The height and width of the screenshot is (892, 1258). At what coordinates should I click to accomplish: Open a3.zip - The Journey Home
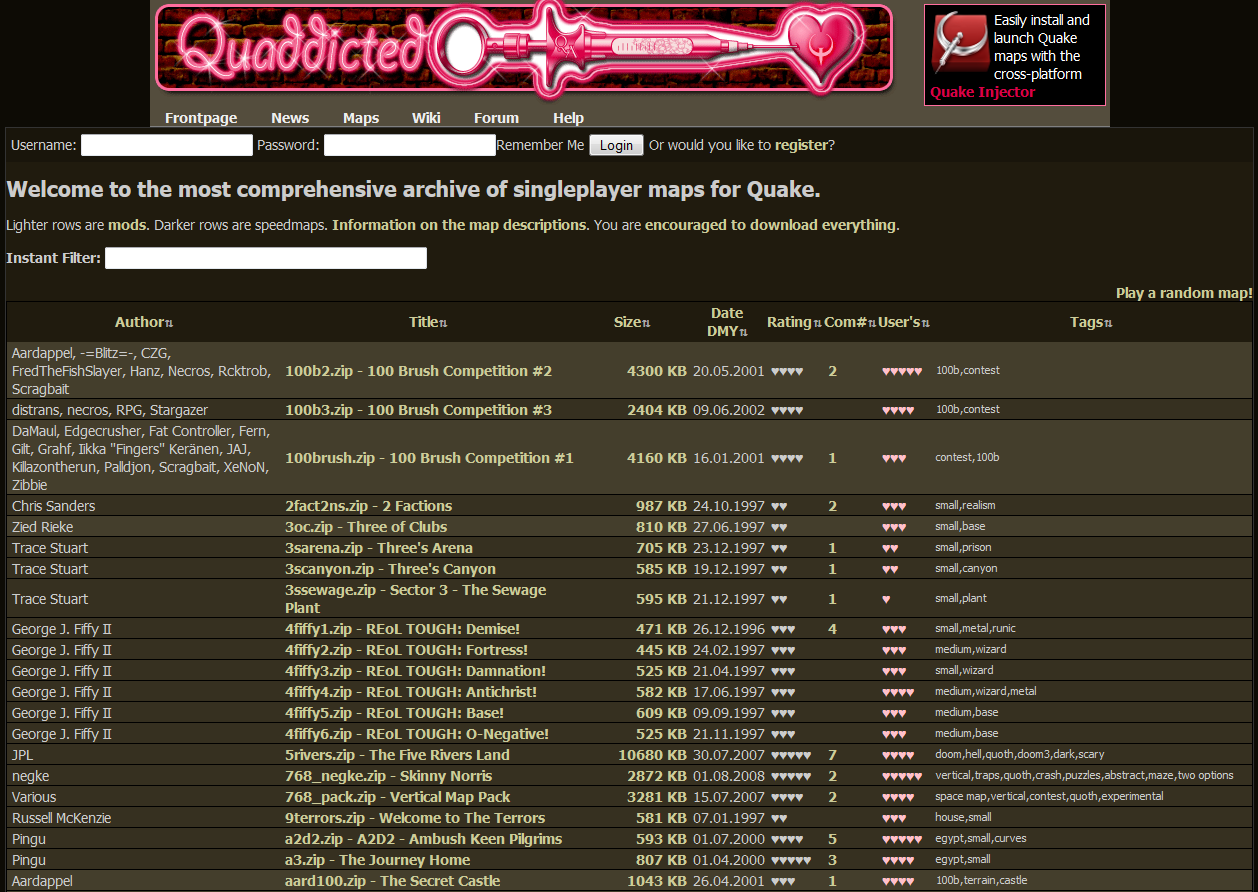(377, 860)
